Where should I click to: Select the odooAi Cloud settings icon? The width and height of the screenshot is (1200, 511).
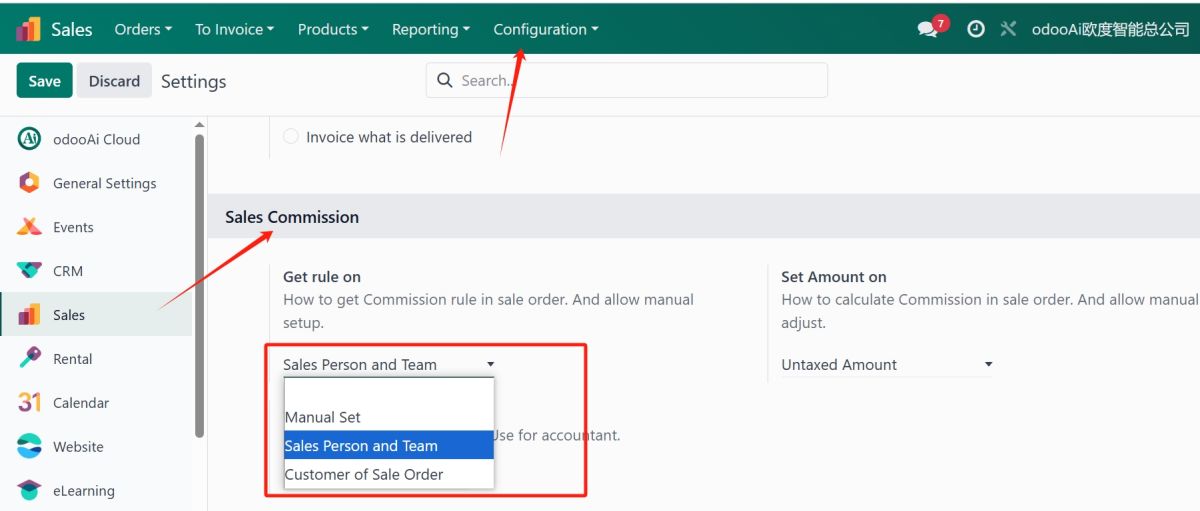[29, 139]
